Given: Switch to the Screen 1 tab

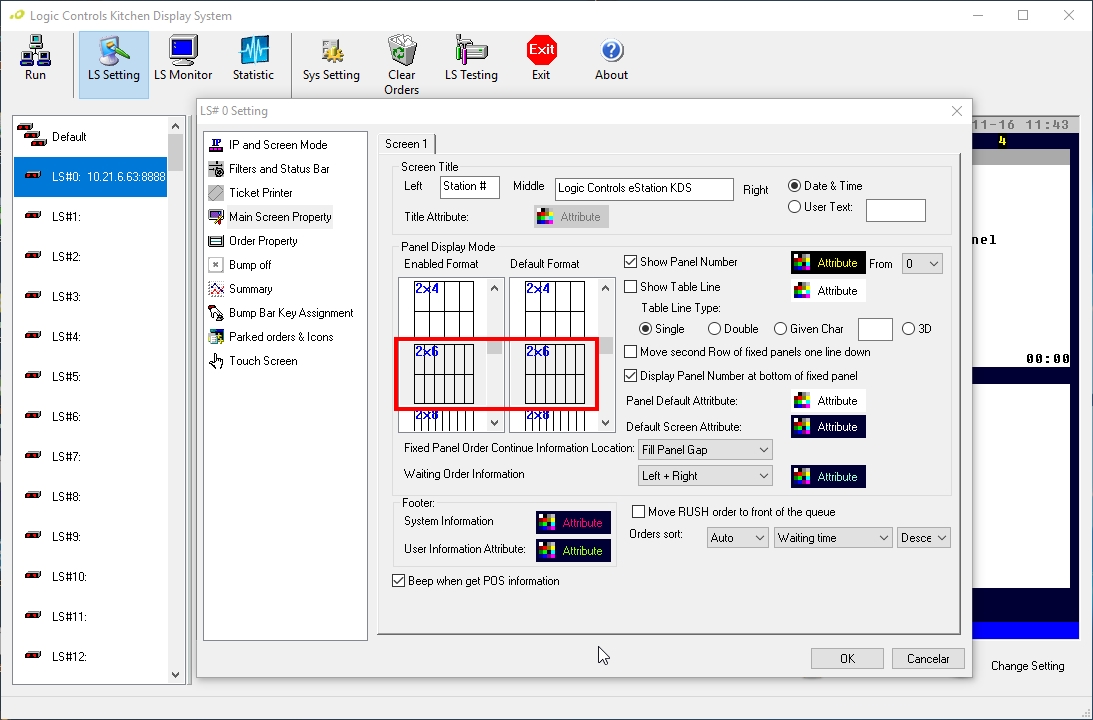Looking at the screenshot, I should coord(406,144).
